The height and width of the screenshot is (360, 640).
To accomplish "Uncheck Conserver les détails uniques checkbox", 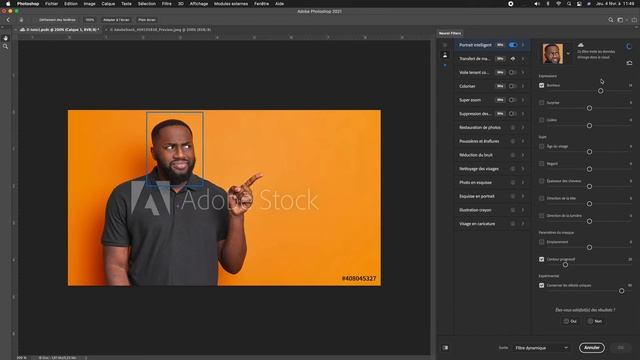I will [x=542, y=286].
